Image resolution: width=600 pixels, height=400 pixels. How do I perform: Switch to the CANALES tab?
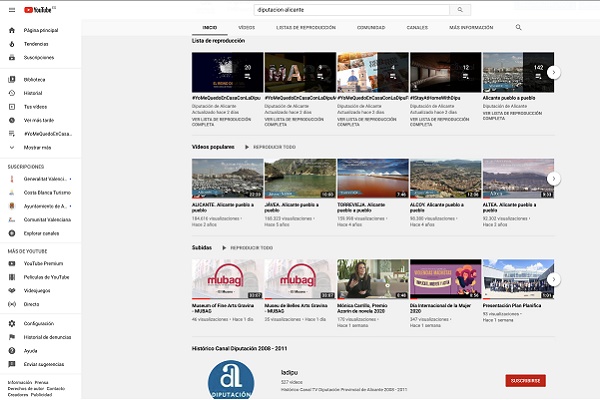click(x=417, y=28)
